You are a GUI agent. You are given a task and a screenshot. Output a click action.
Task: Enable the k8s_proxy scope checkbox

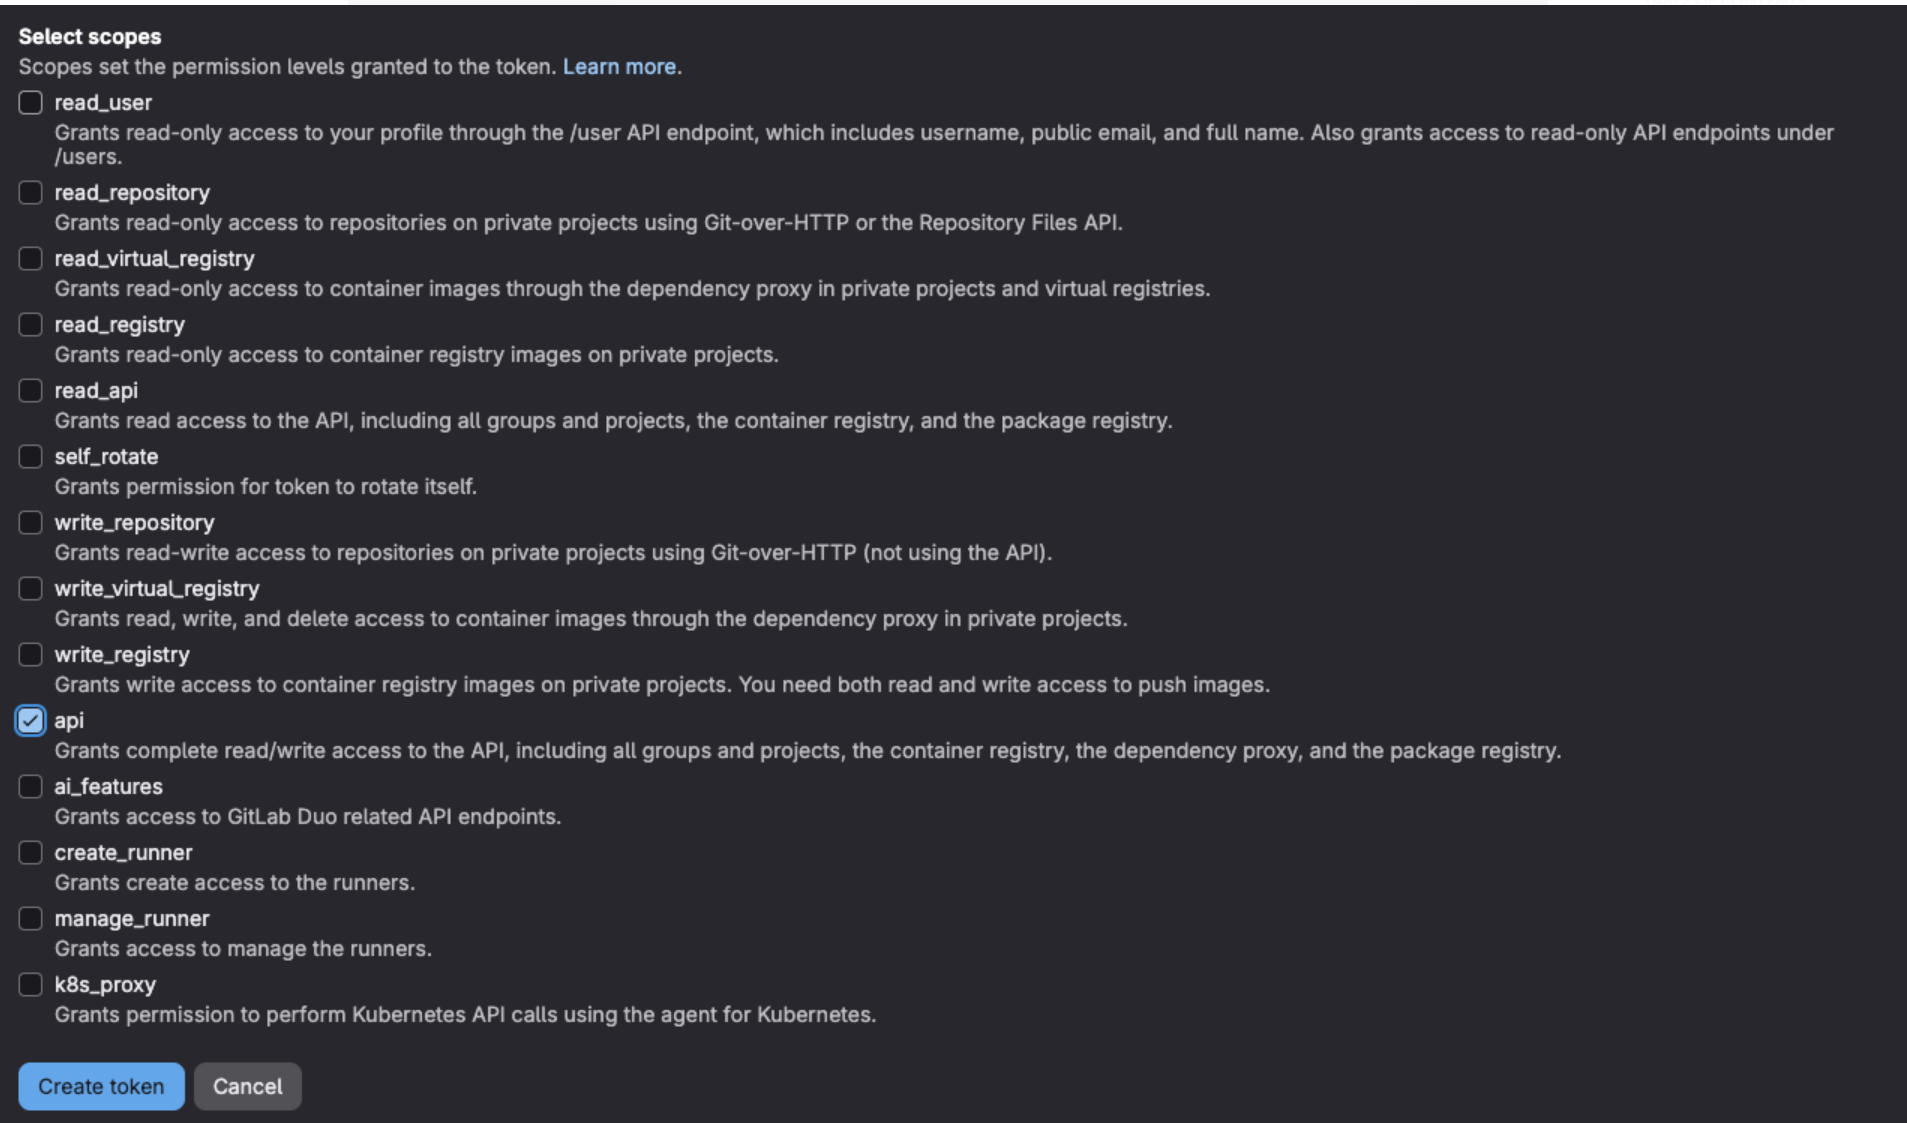tap(31, 985)
